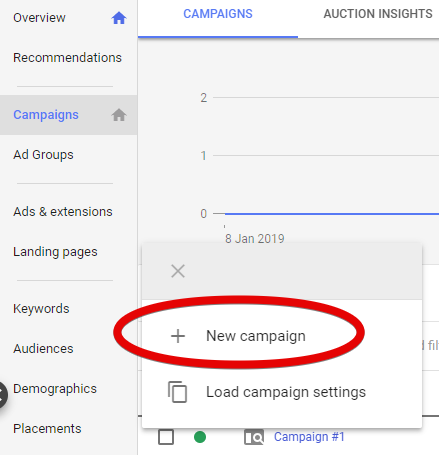The image size is (439, 455).
Task: Go to Recommendations in the sidebar
Action: tap(68, 58)
